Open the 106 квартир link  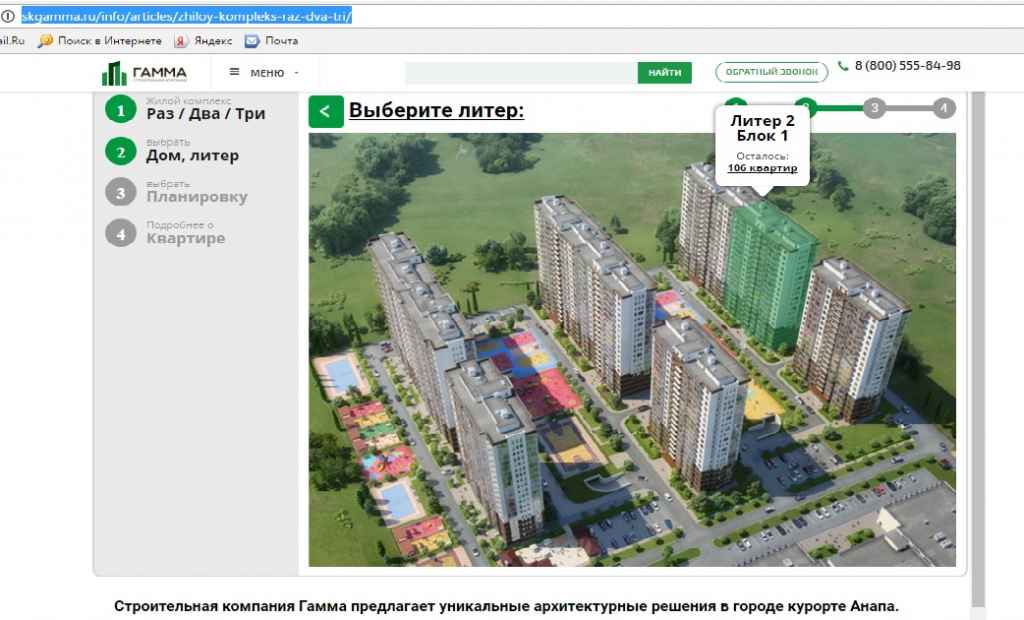tap(762, 168)
